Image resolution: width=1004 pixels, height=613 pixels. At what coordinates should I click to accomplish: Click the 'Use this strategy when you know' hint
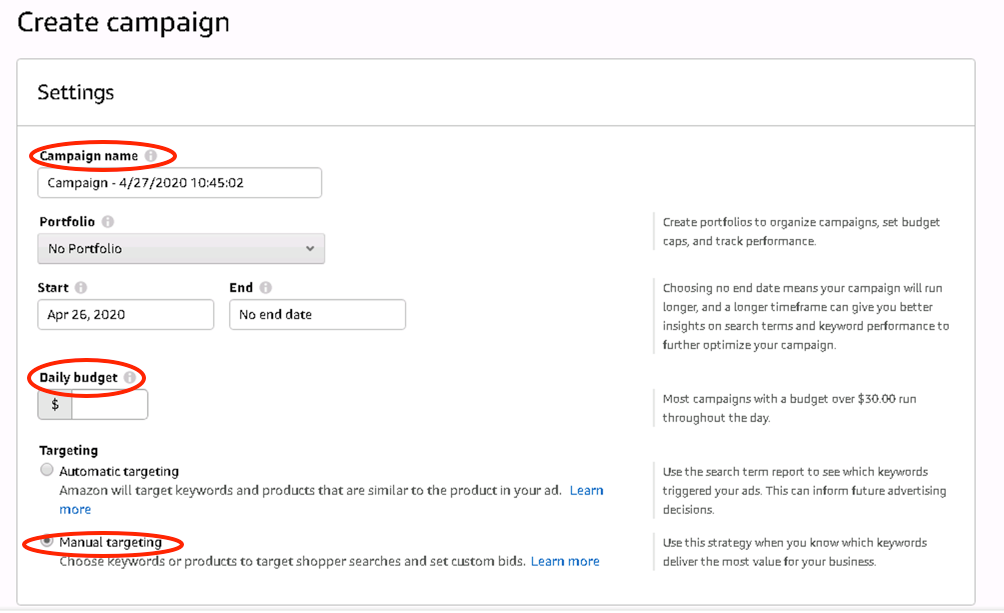(x=795, y=552)
